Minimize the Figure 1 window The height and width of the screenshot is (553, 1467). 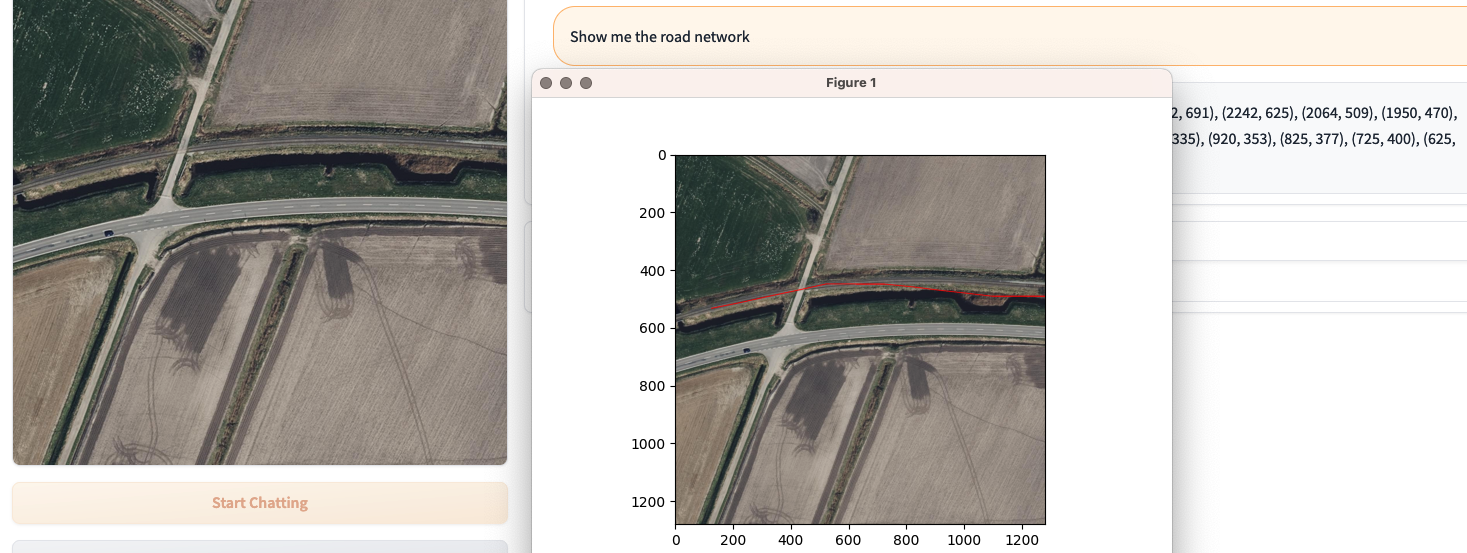(x=566, y=83)
